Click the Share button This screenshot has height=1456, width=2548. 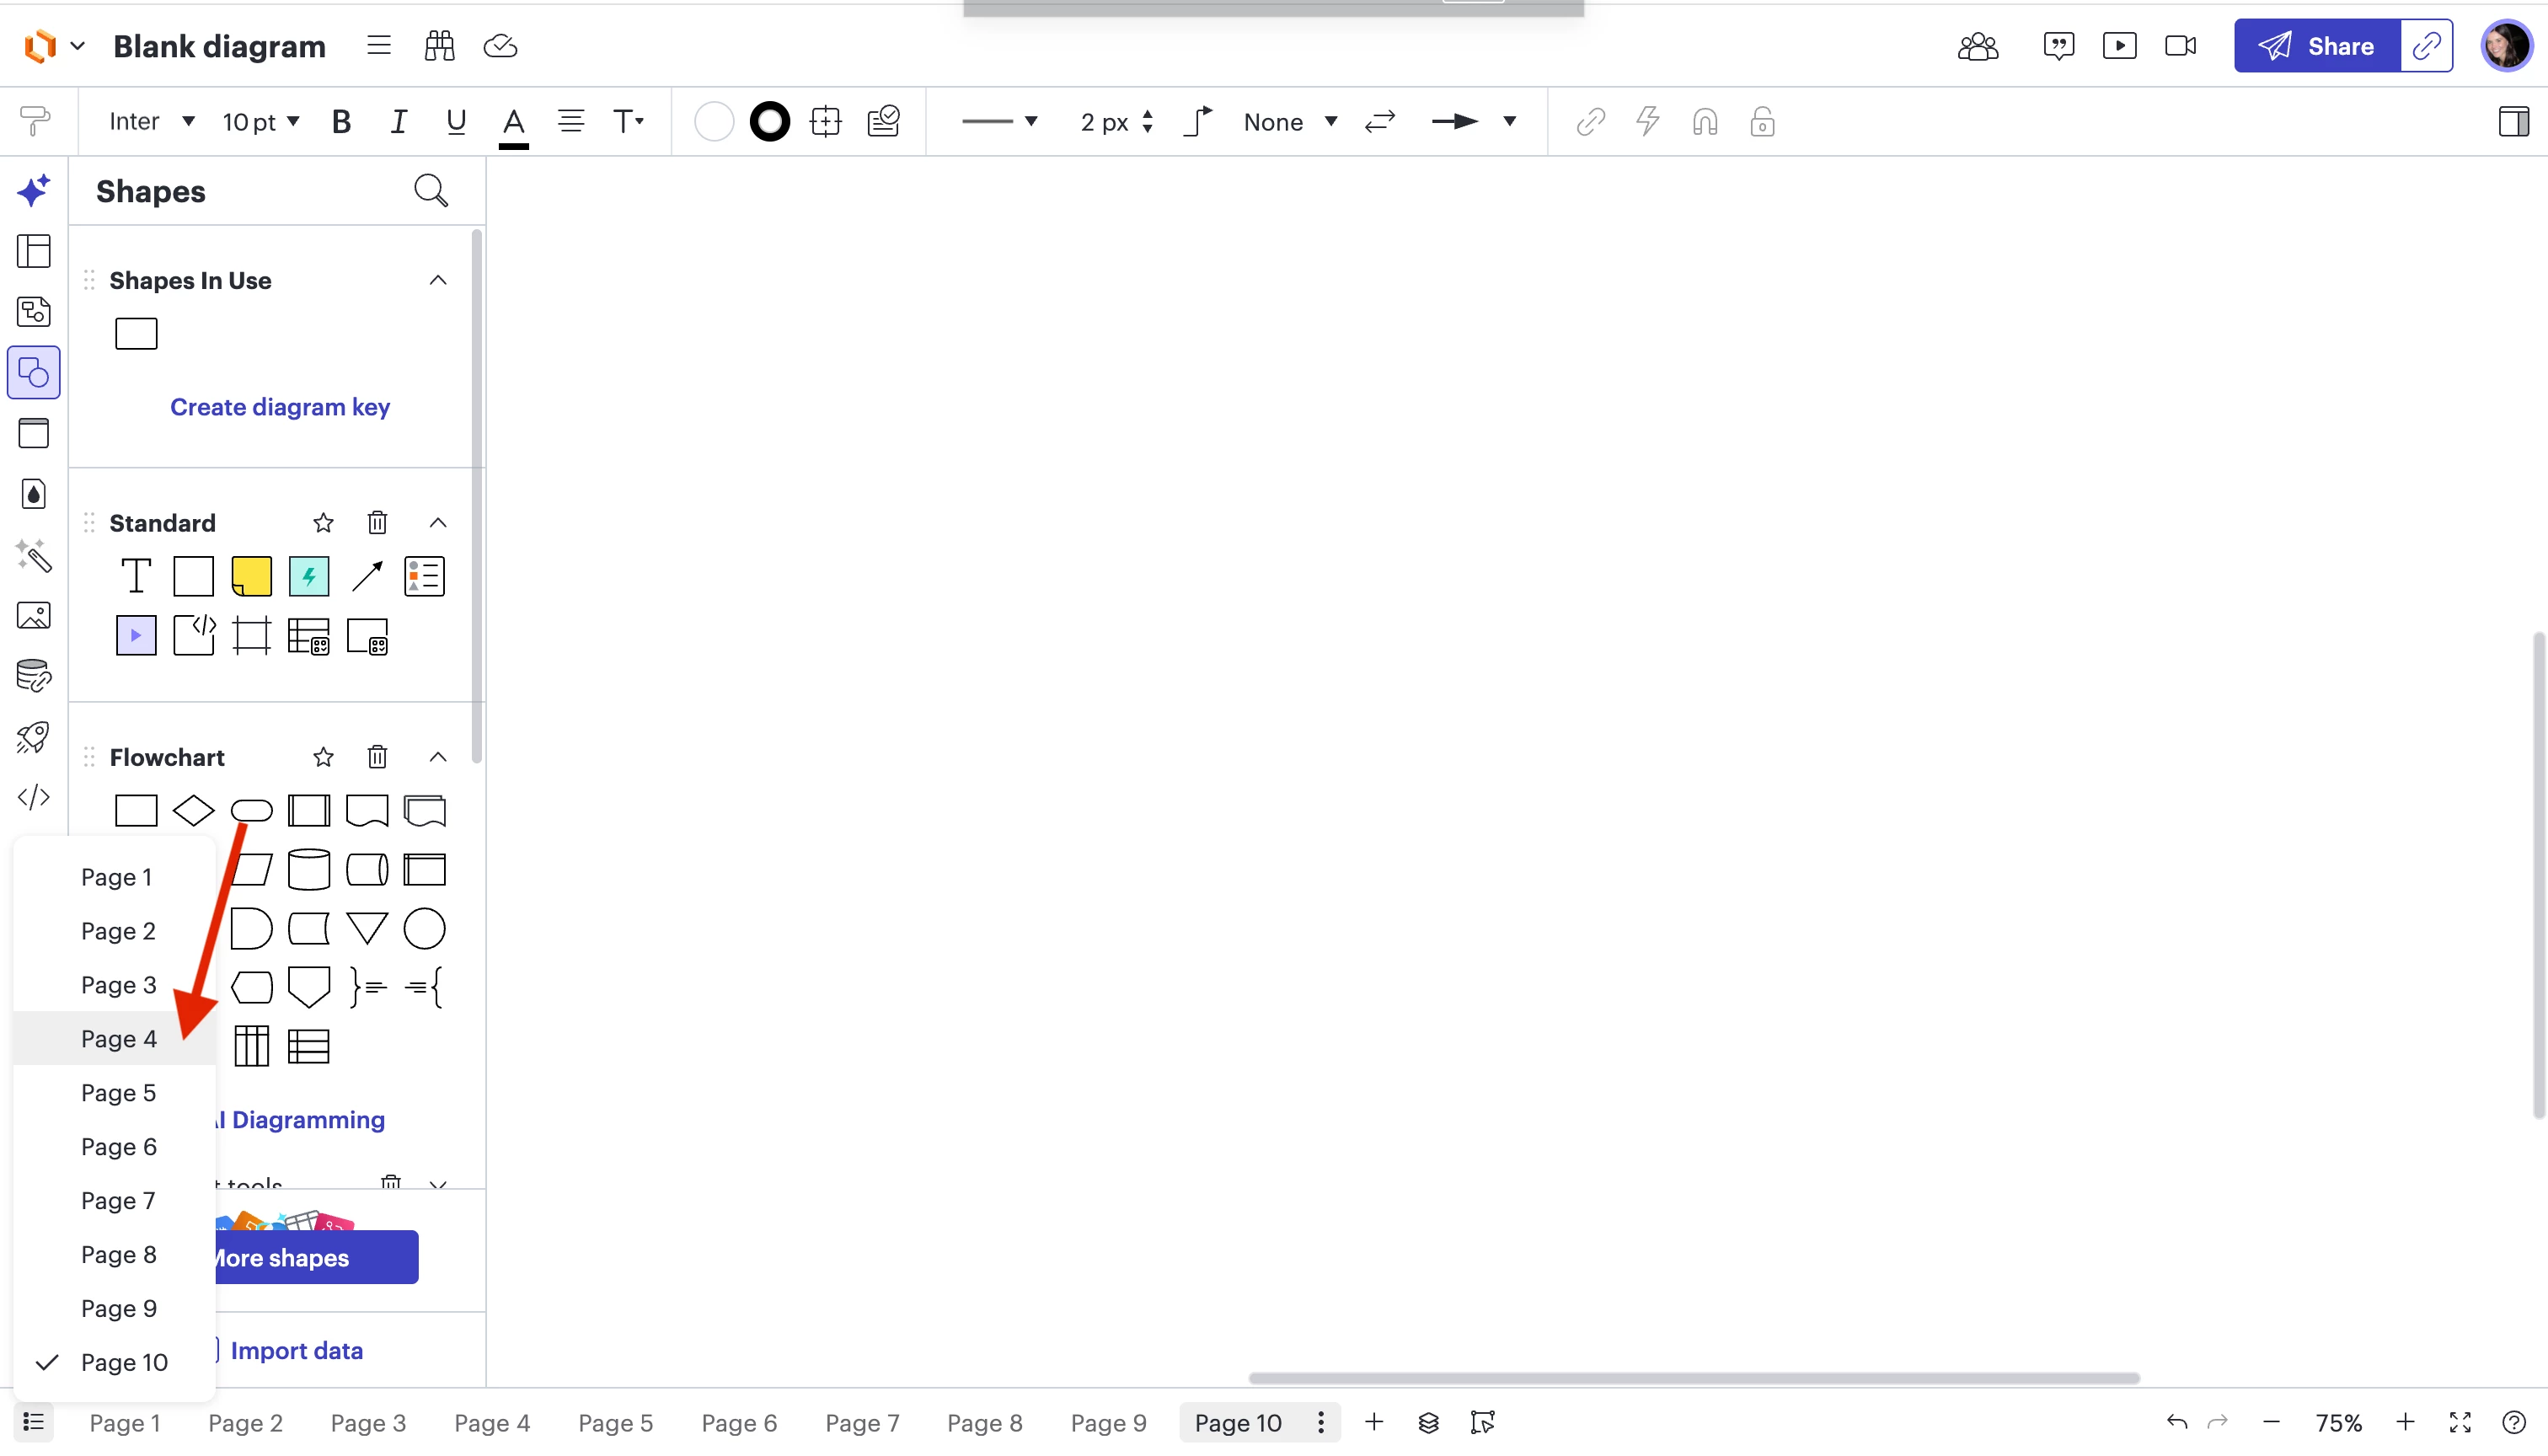pyautogui.click(x=2316, y=46)
